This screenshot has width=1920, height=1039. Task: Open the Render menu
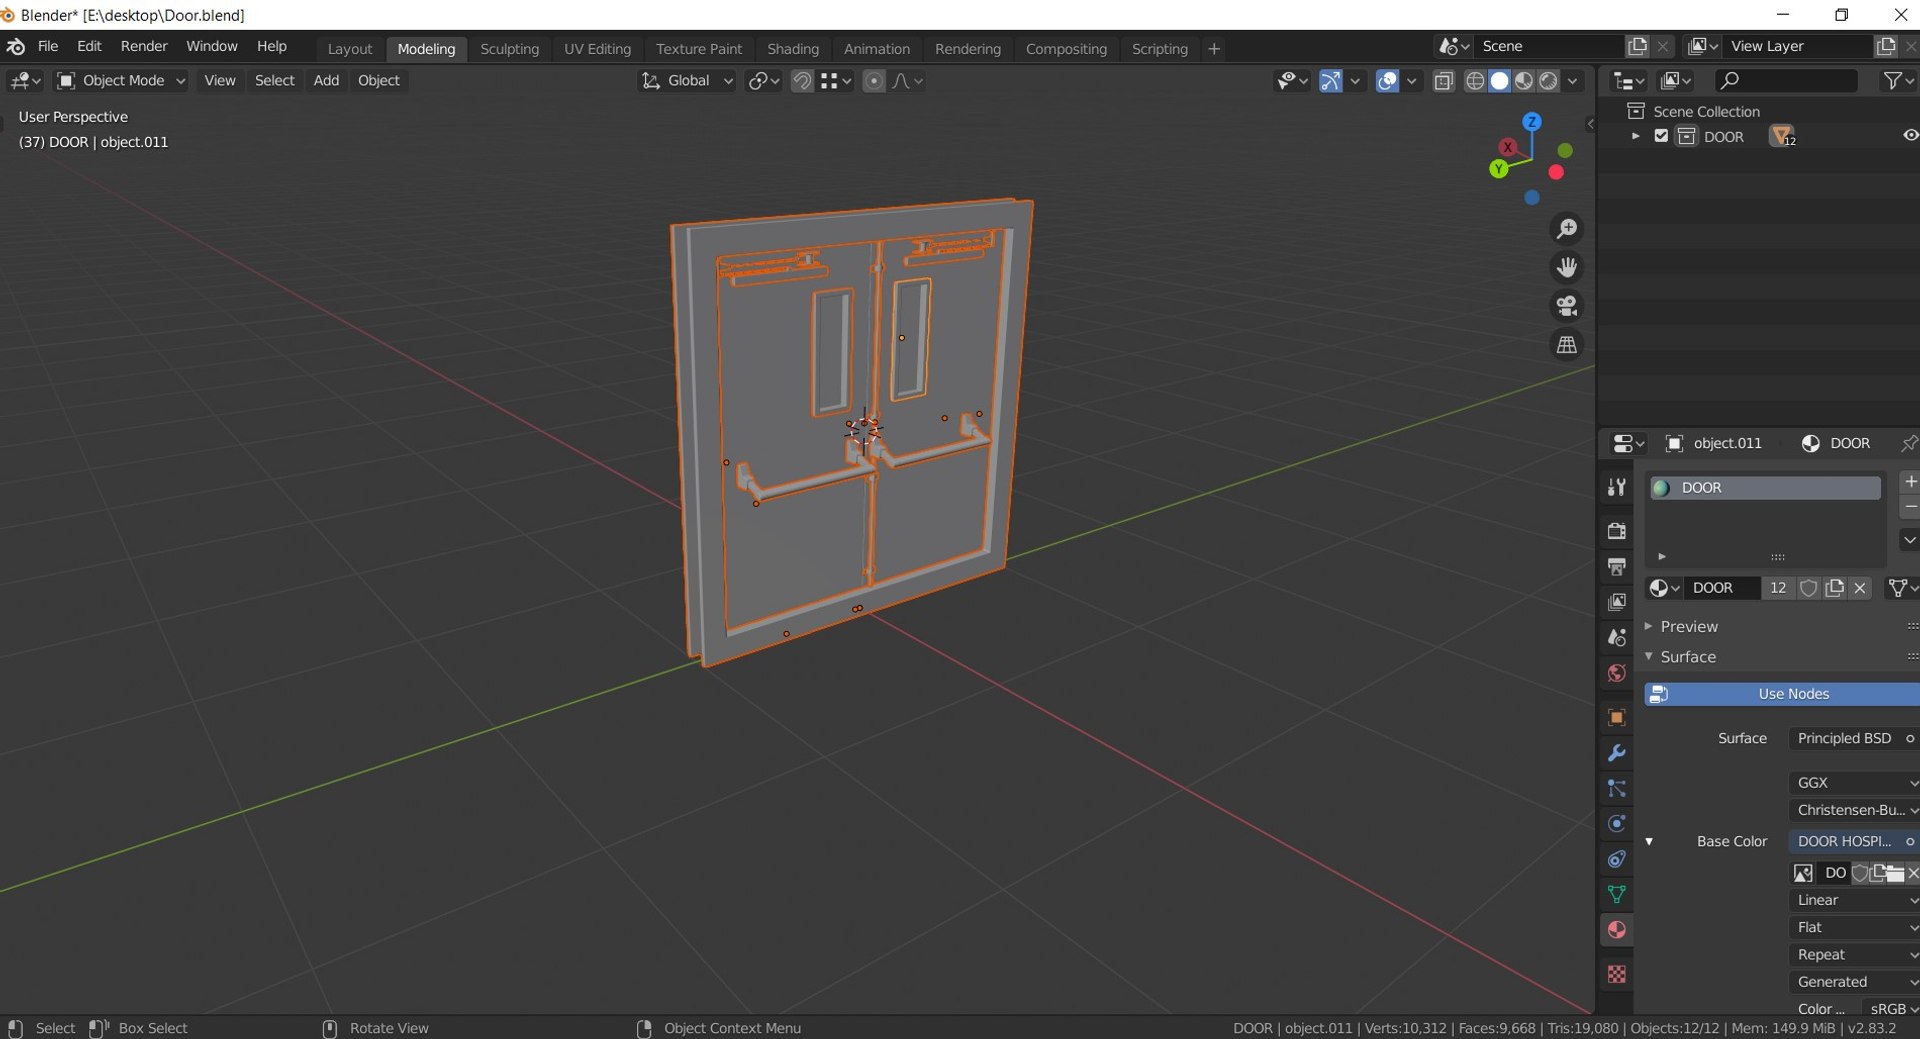(144, 46)
